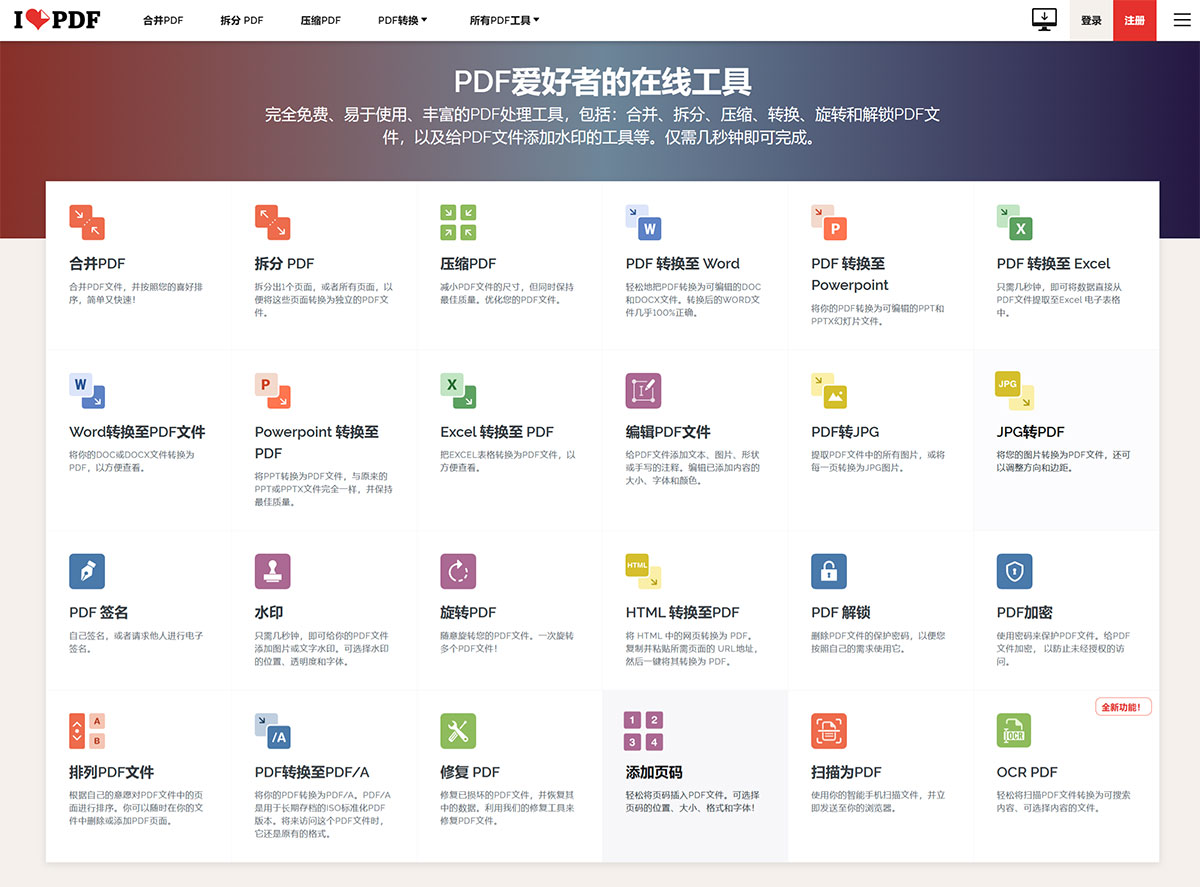Image resolution: width=1200 pixels, height=887 pixels.
Task: Select the PDF 解锁 unlock tool icon
Action: (x=829, y=571)
